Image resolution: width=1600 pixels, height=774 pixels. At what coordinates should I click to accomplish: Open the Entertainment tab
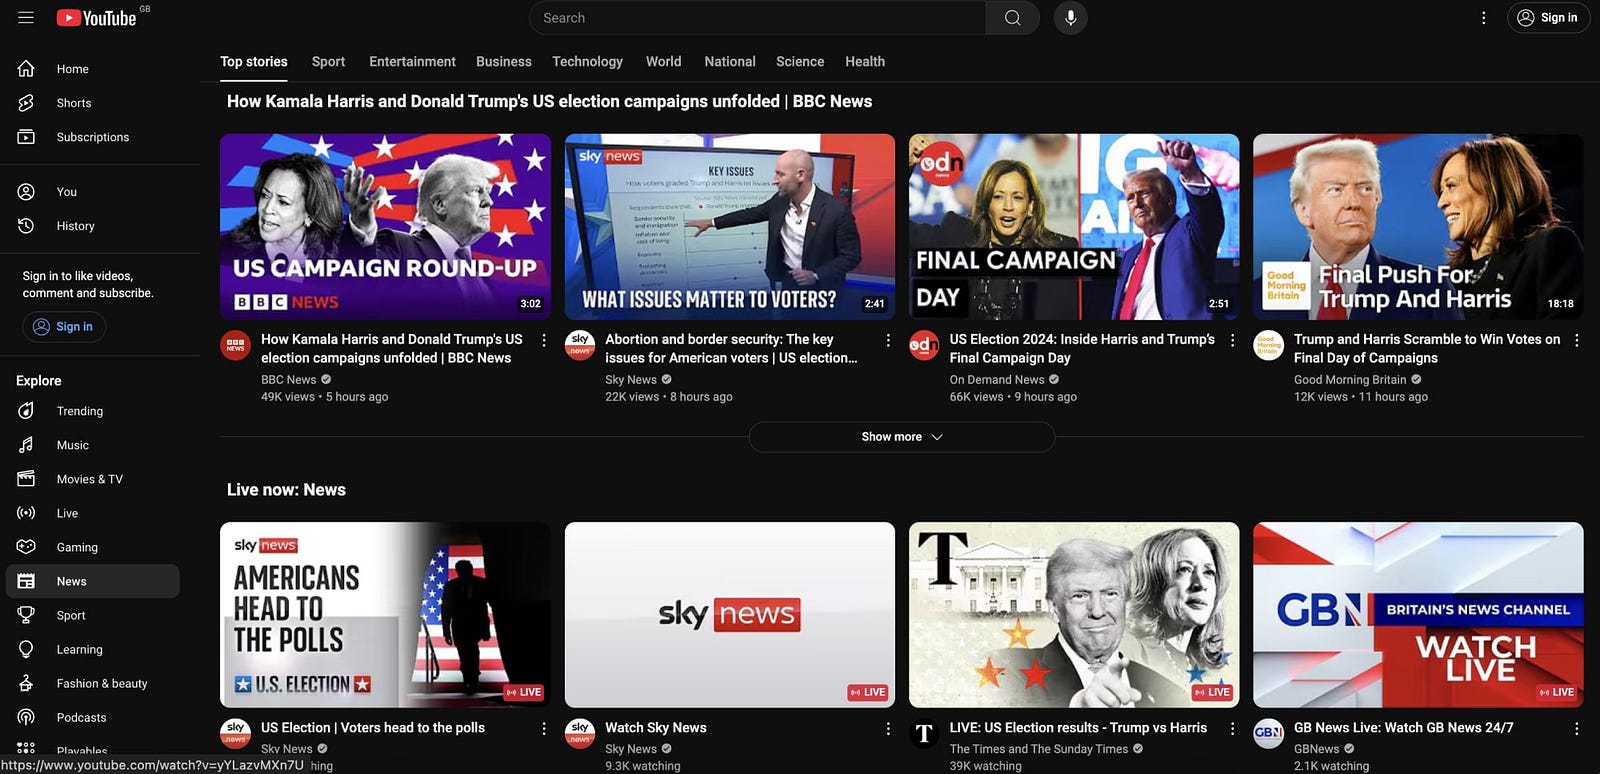click(412, 62)
